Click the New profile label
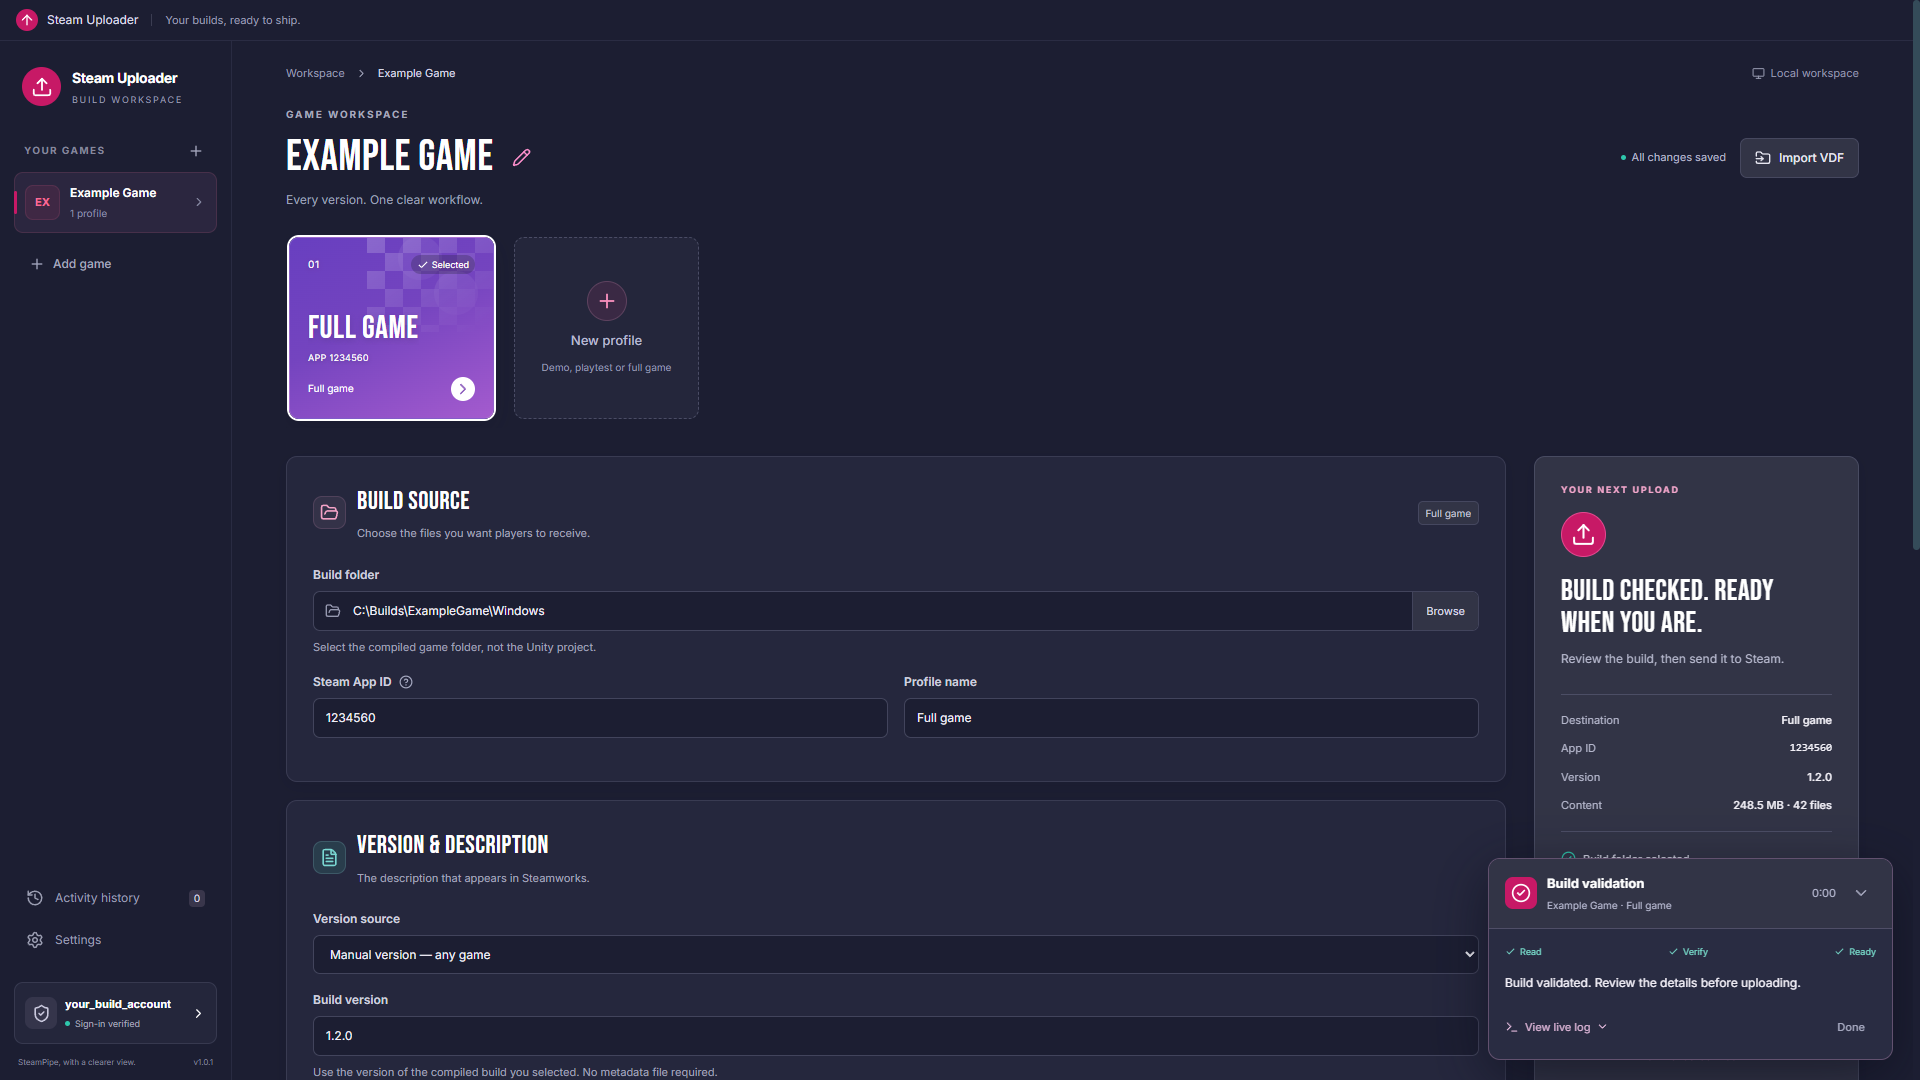Viewport: 1920px width, 1080px height. click(606, 341)
